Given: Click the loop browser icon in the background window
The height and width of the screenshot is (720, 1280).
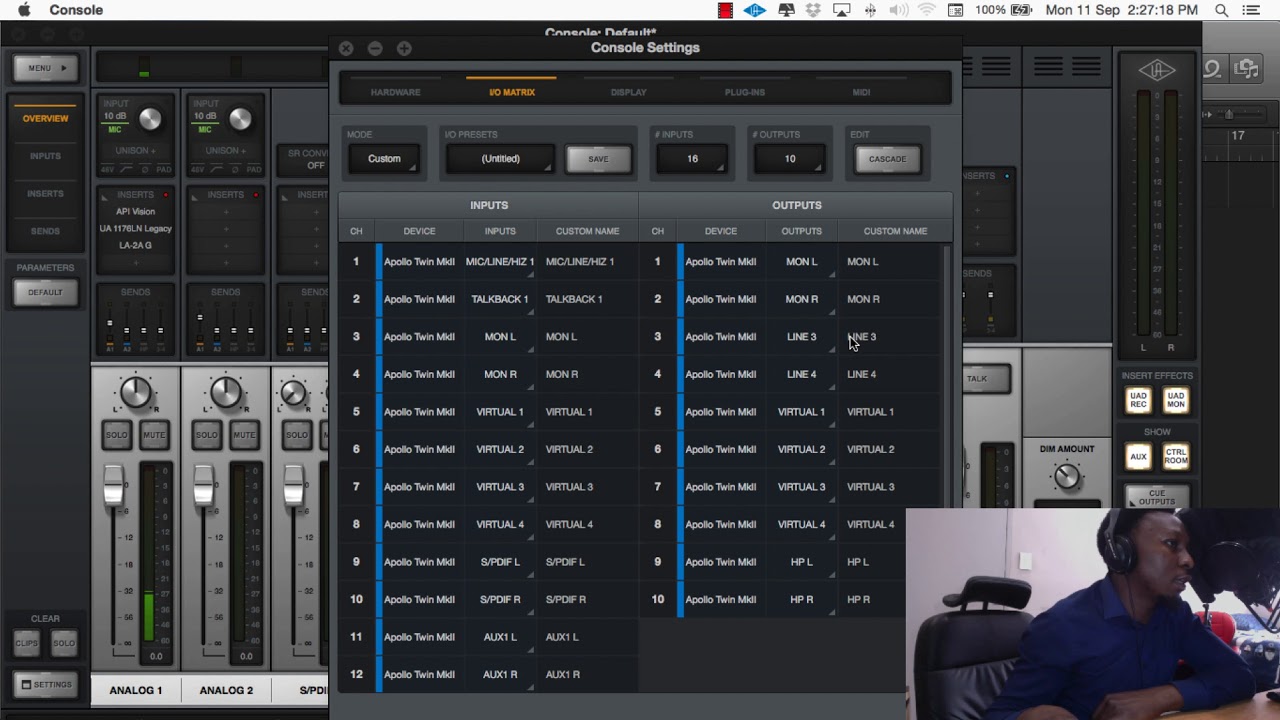Looking at the screenshot, I should [1212, 68].
